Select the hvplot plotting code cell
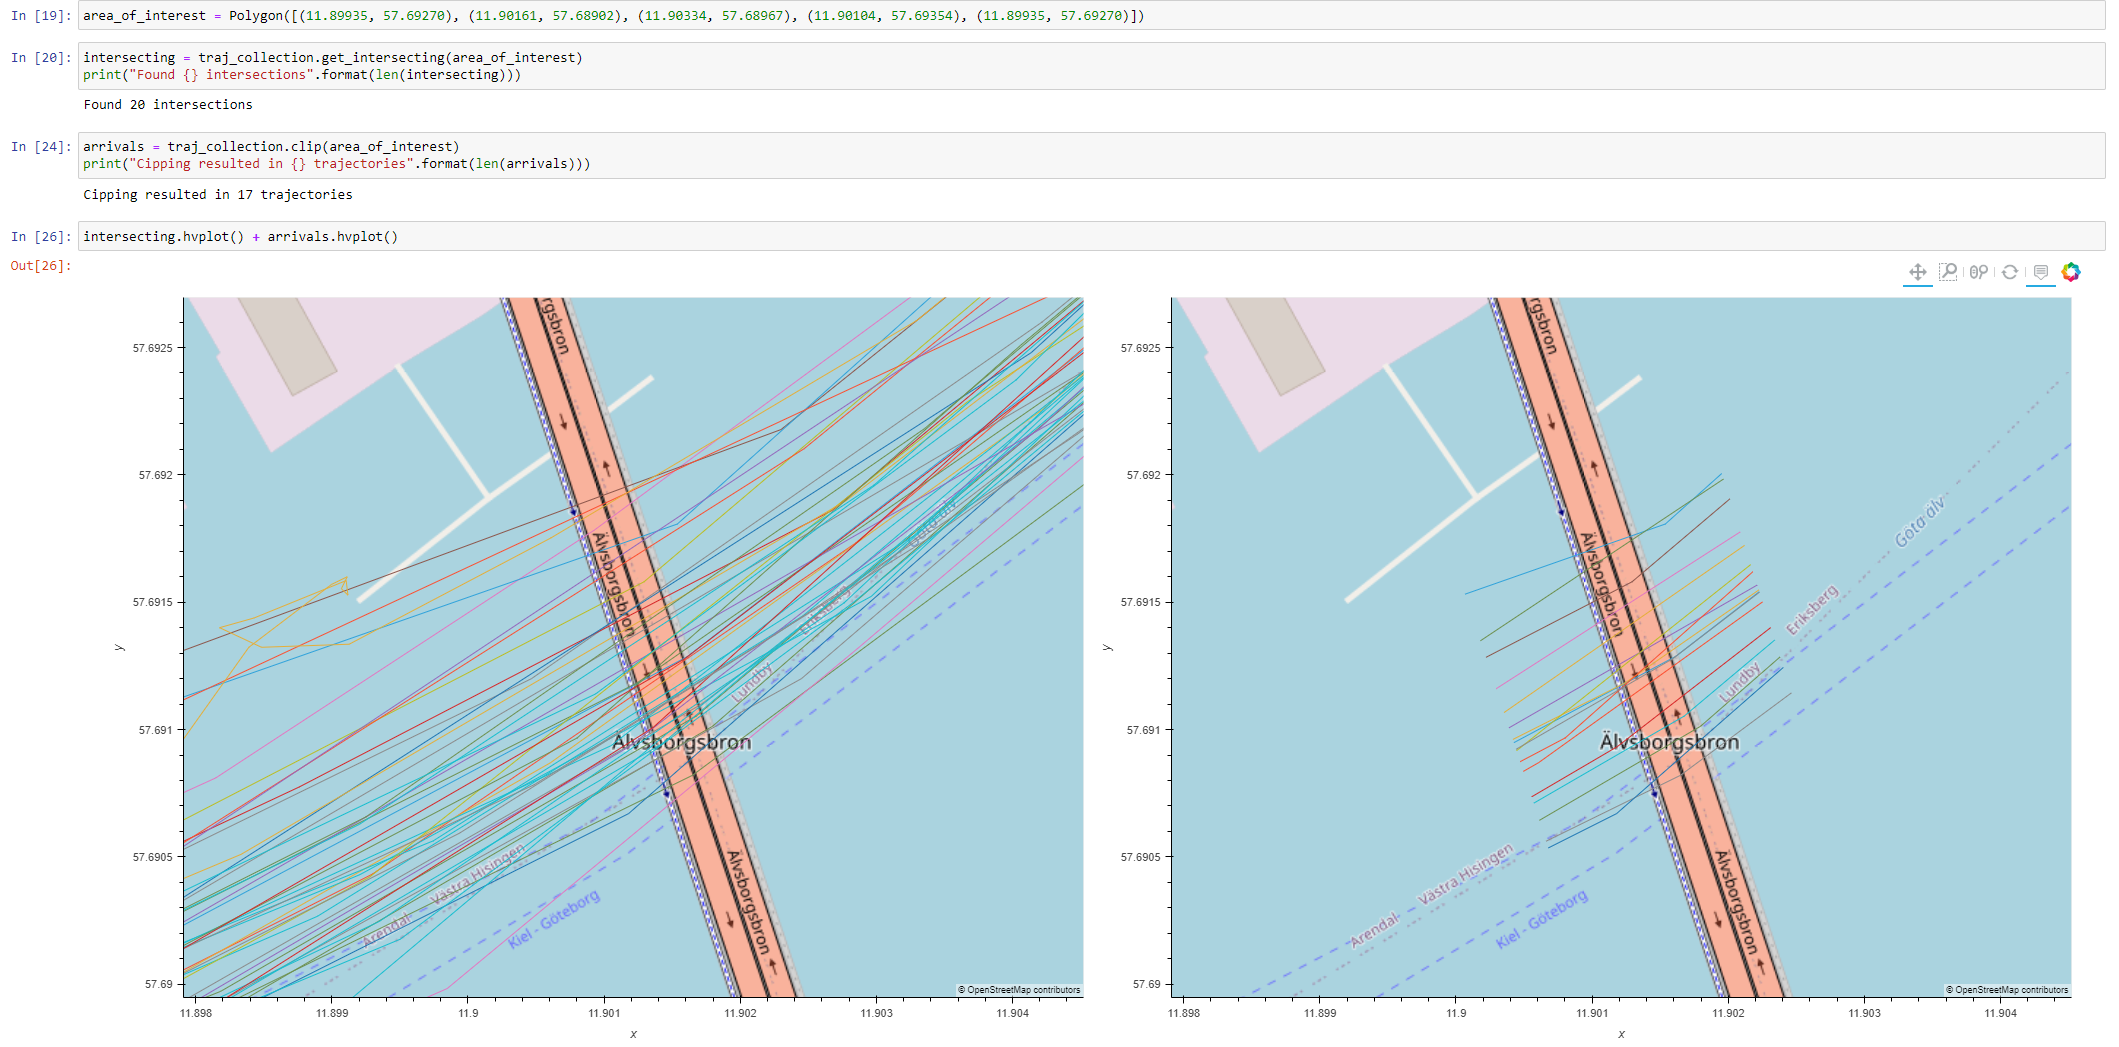This screenshot has width=2119, height=1047. [x=240, y=237]
